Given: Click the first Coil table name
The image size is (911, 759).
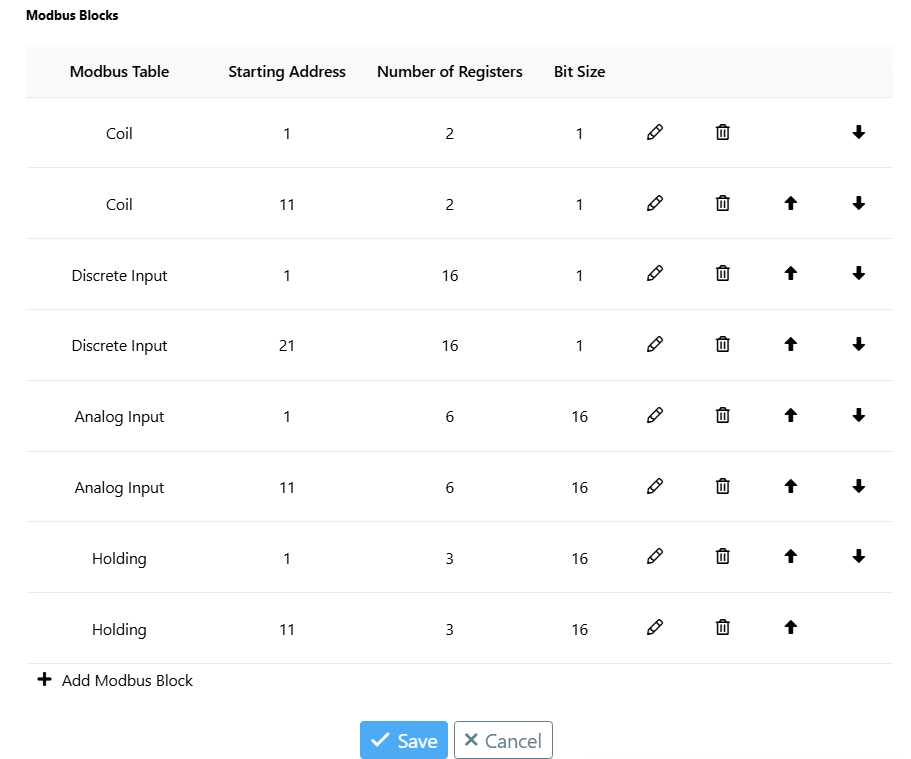Looking at the screenshot, I should (119, 134).
